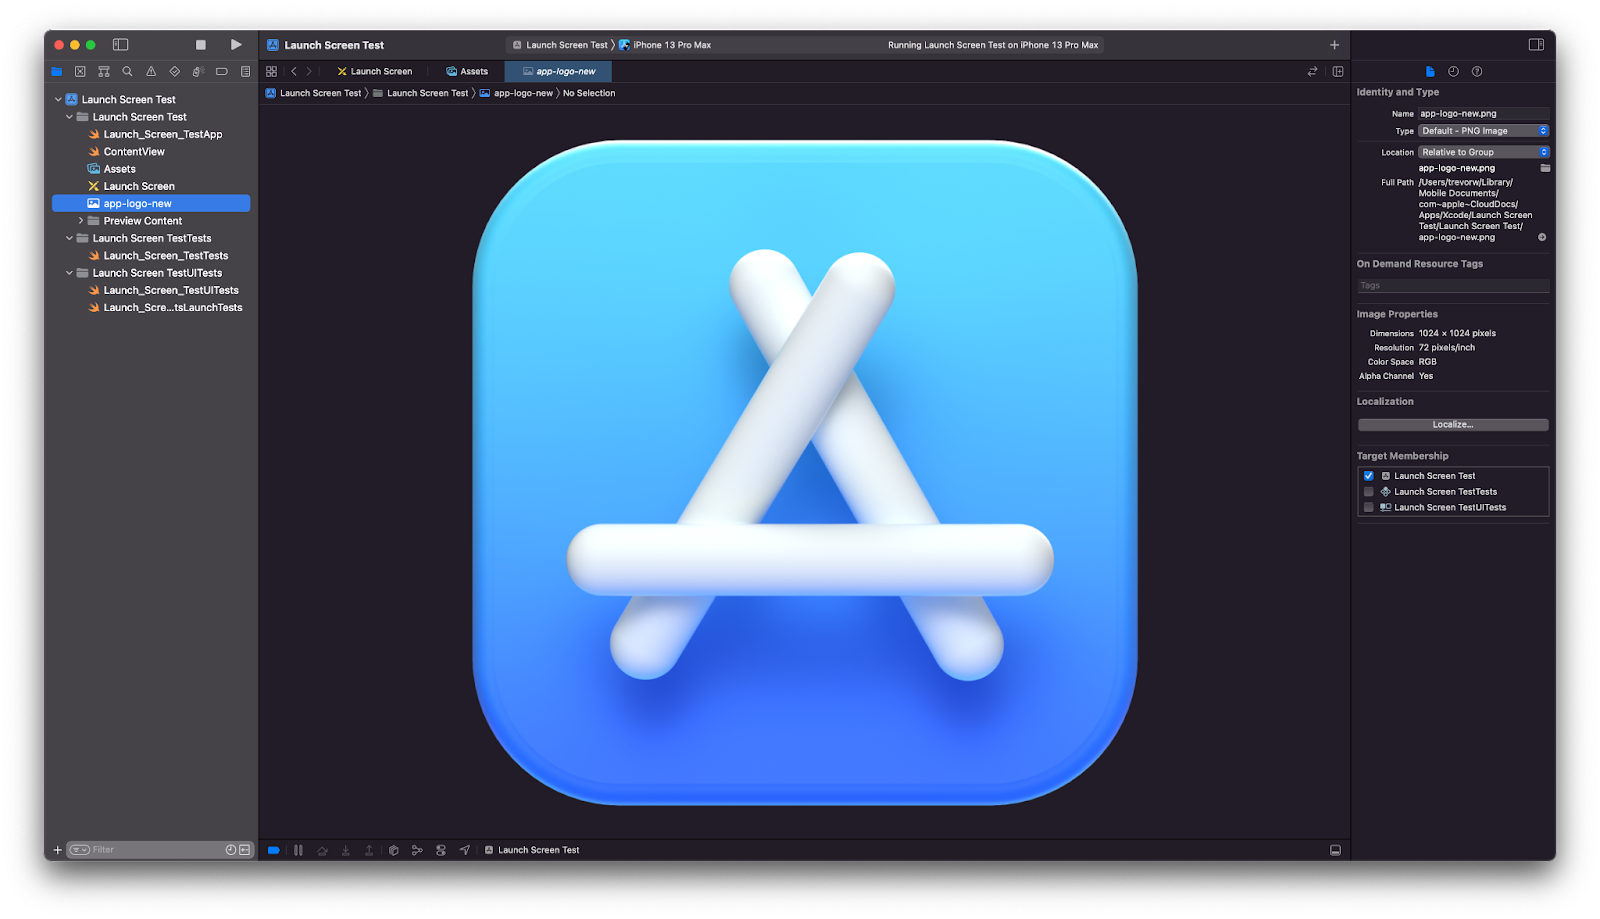Open the Location Relative to Group dropdown

click(1483, 152)
